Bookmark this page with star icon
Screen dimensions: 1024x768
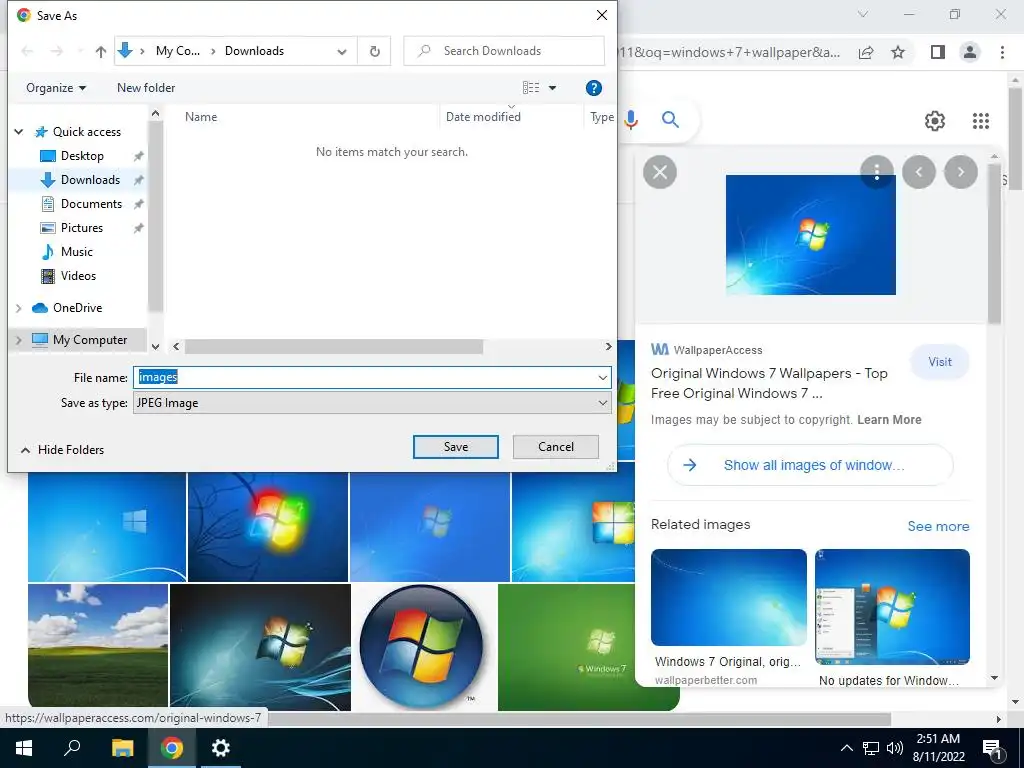pyautogui.click(x=898, y=52)
